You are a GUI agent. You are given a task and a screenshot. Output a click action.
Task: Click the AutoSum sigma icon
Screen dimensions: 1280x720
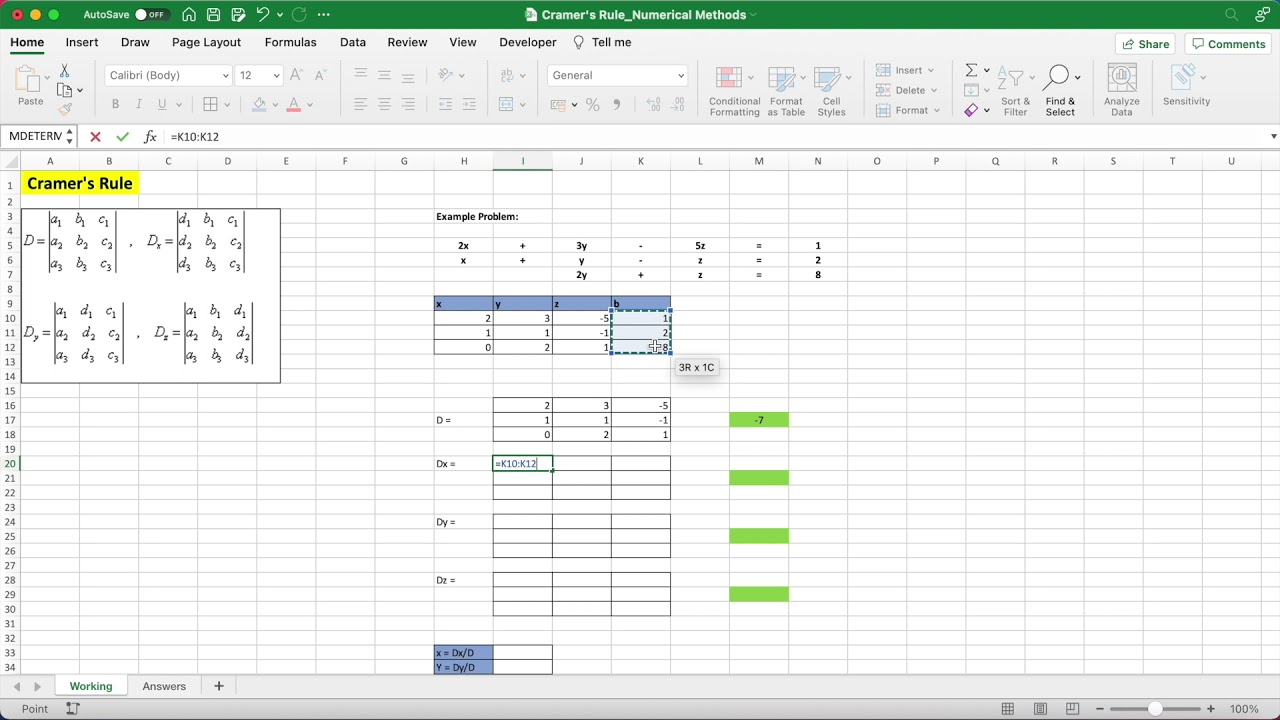[x=971, y=70]
